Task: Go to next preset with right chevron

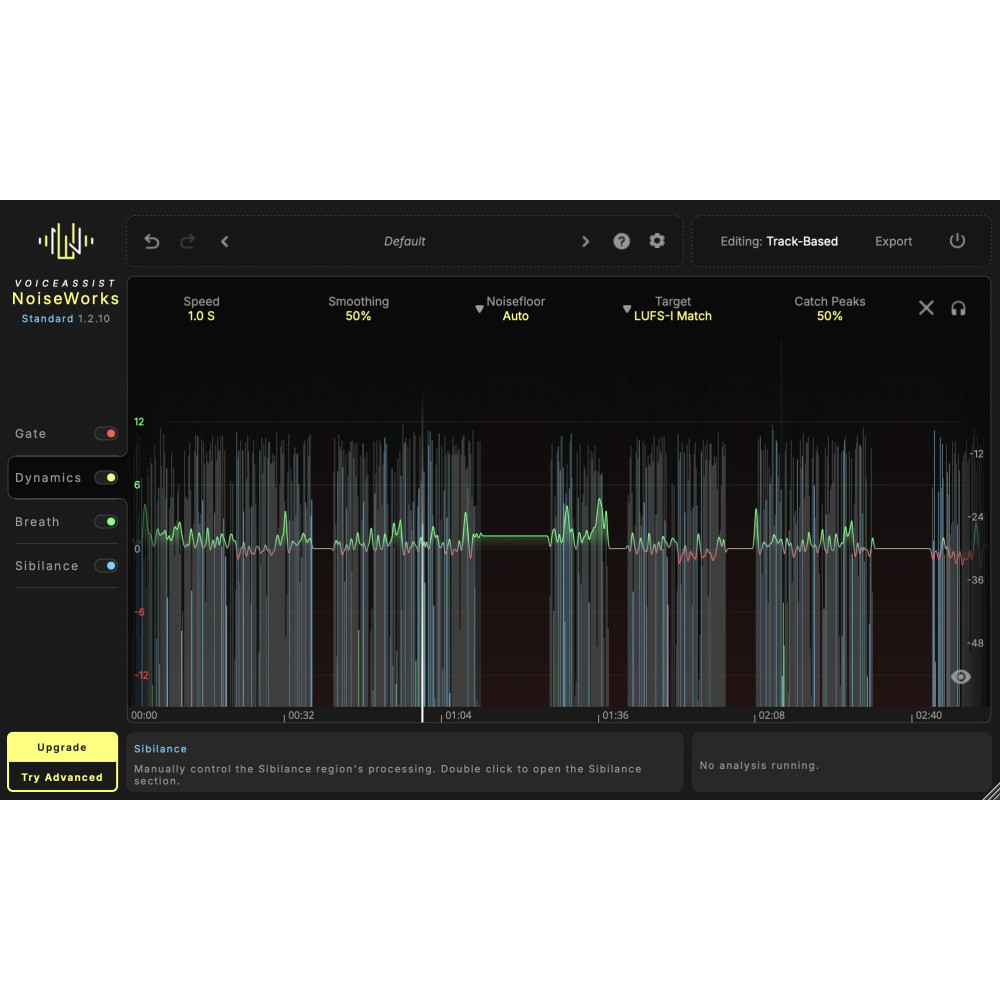Action: coord(585,242)
